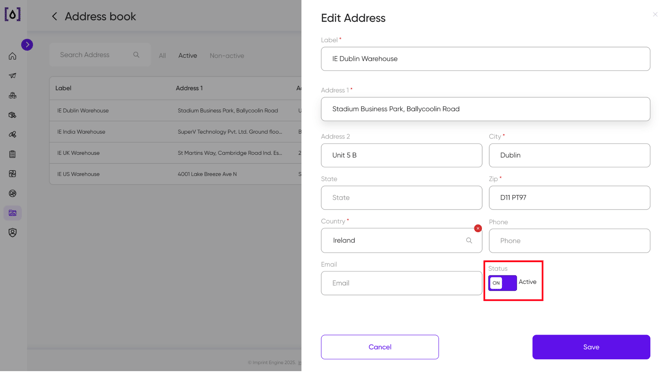Close the Edit Address panel
The image size is (670, 376).
pyautogui.click(x=655, y=15)
